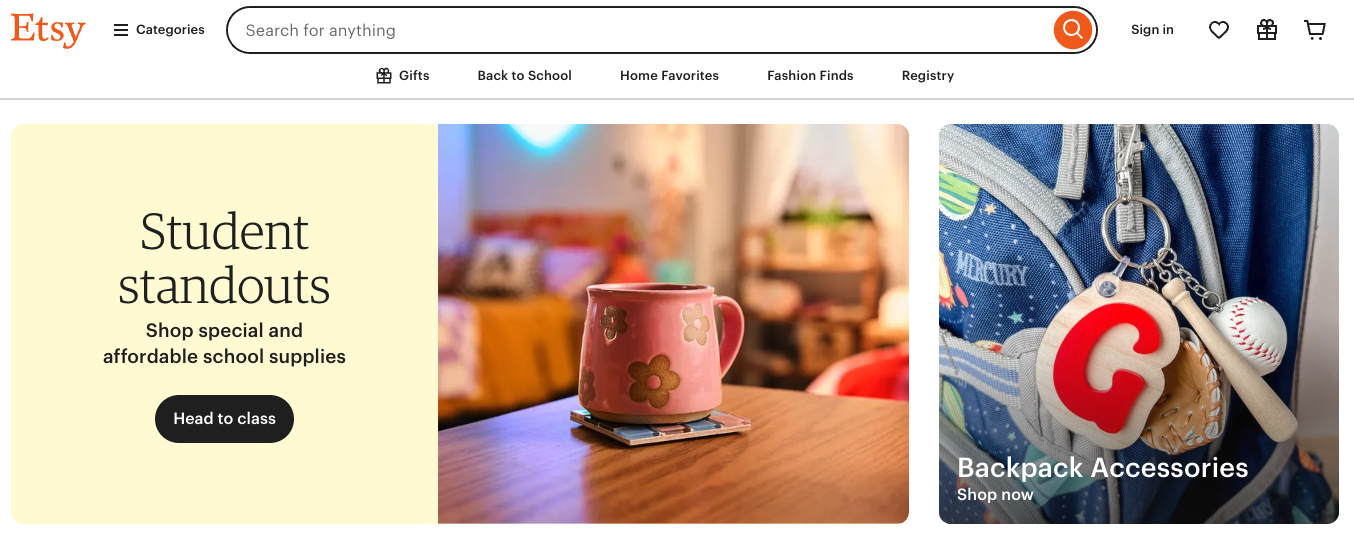The height and width of the screenshot is (538, 1354).
Task: Click the Head to class button
Action: (x=224, y=419)
